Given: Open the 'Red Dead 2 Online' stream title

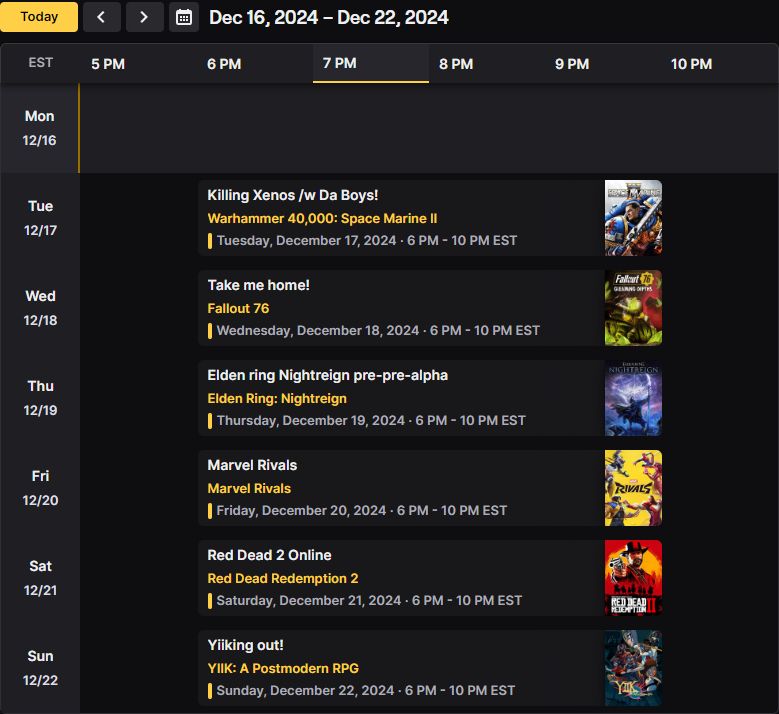Looking at the screenshot, I should pos(269,555).
